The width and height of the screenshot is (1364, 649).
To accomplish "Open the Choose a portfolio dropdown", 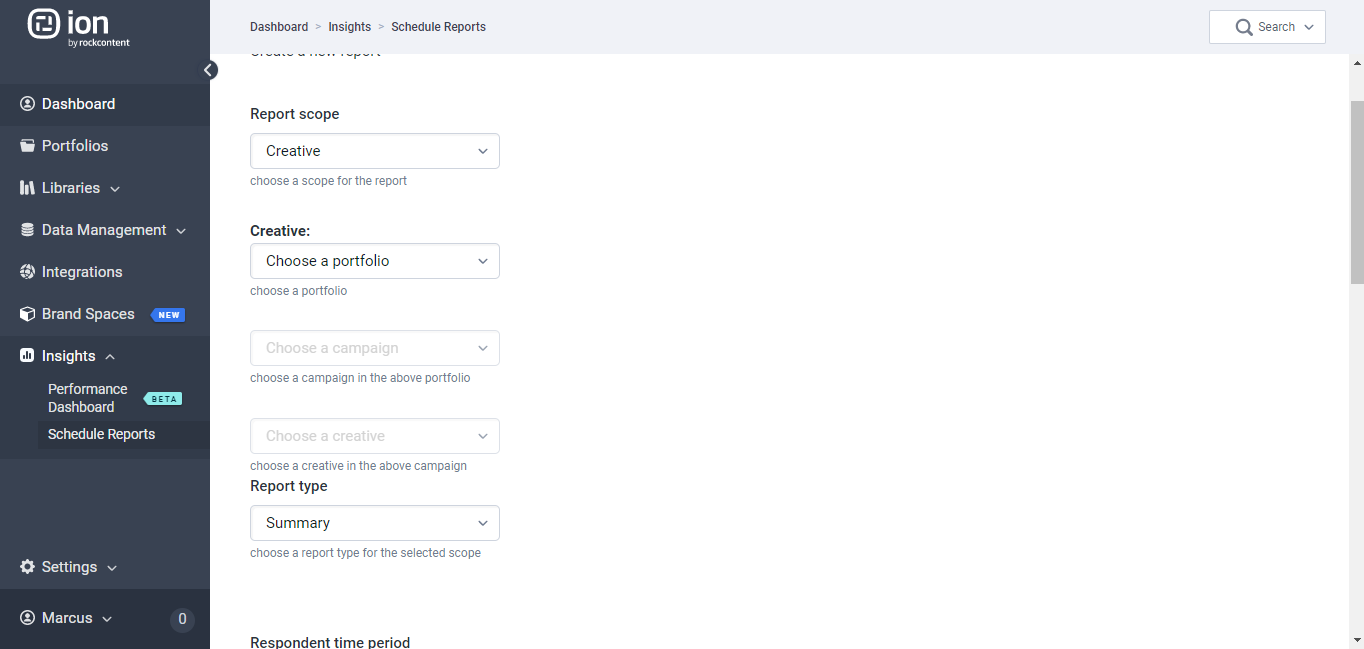I will [x=375, y=261].
